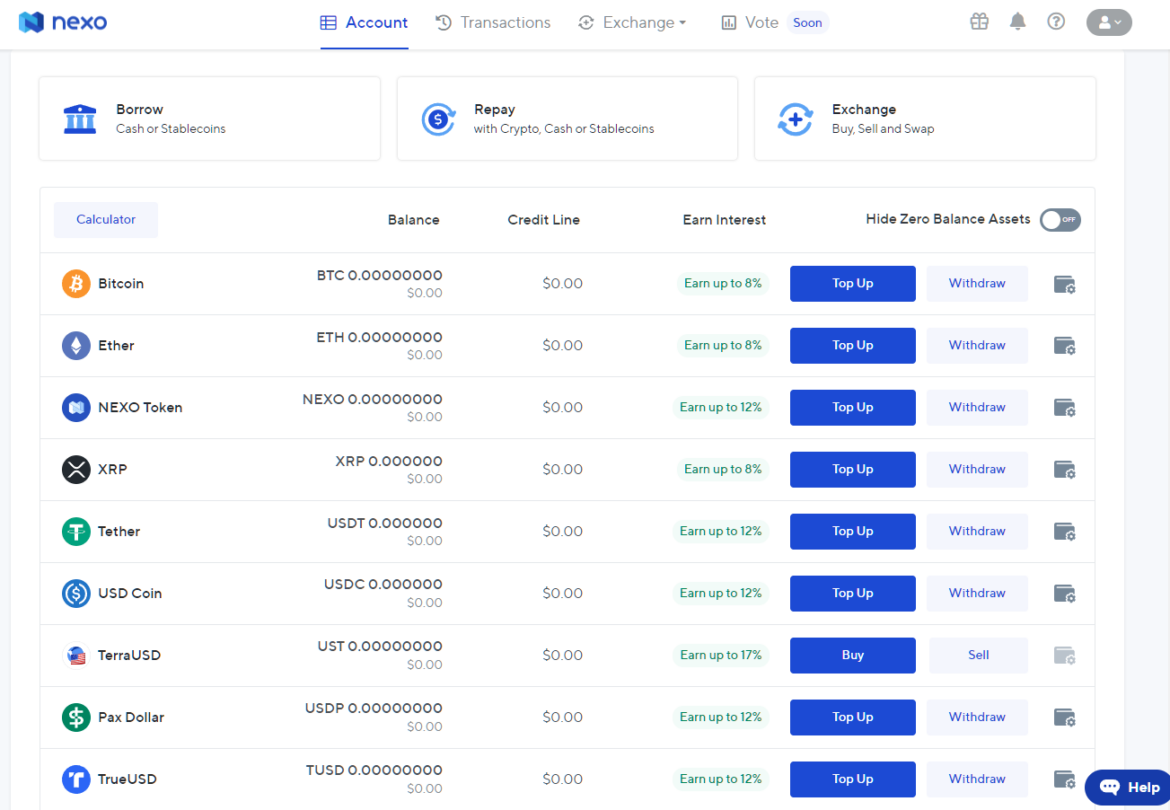Check notifications via the bell icon
The height and width of the screenshot is (810, 1170).
1018,21
